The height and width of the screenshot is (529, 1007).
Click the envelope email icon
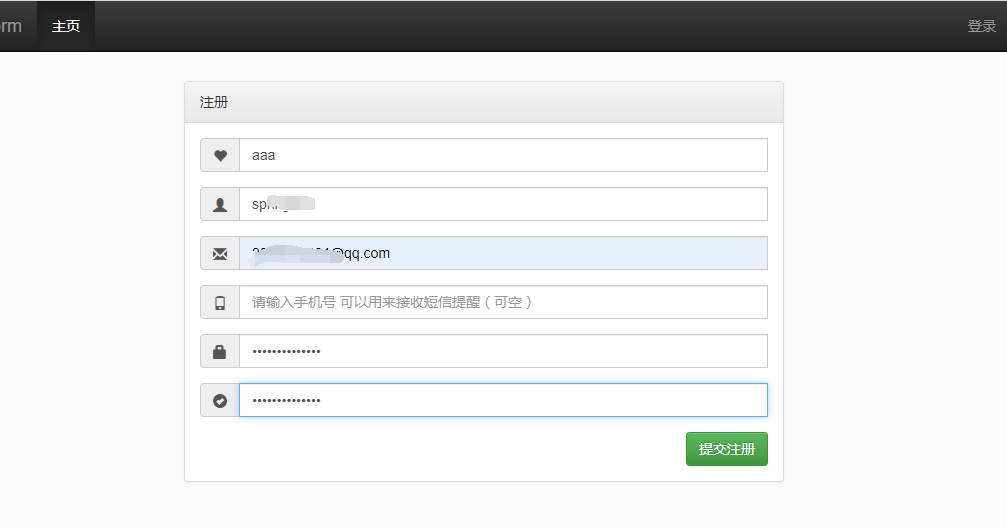pos(220,254)
